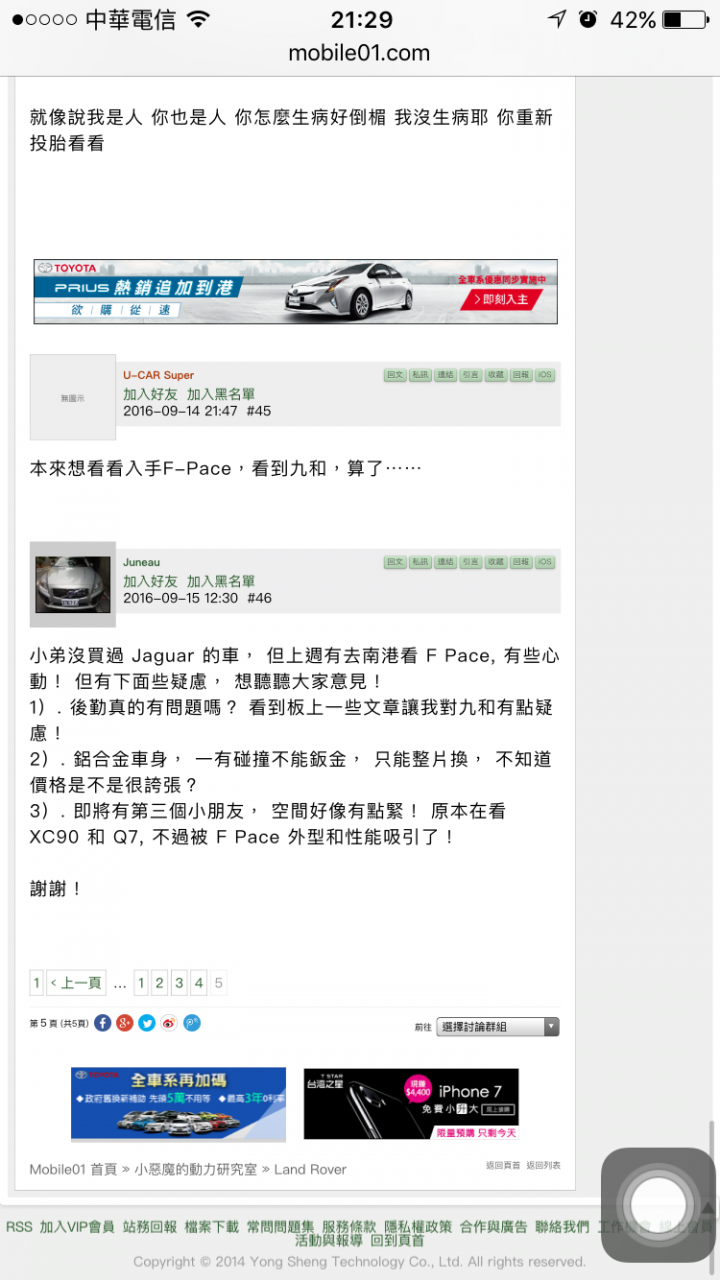
Task: Go to 上一頁 previous page
Action: coord(76,983)
